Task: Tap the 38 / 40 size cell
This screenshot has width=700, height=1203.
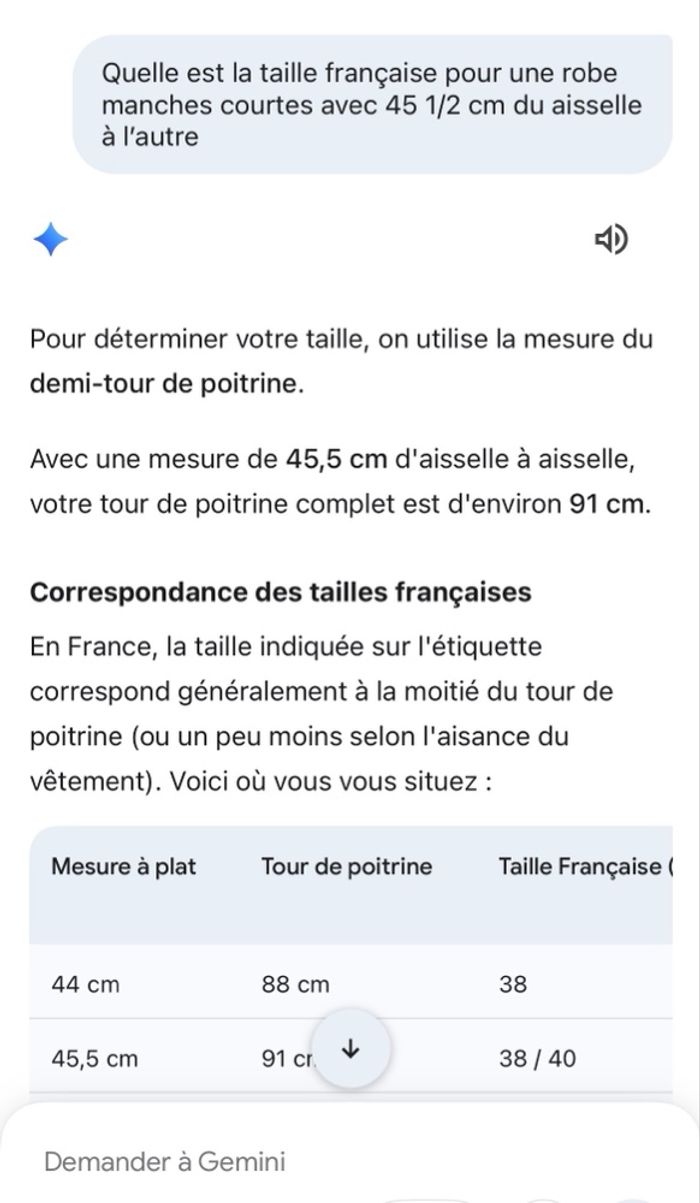Action: 537,1058
